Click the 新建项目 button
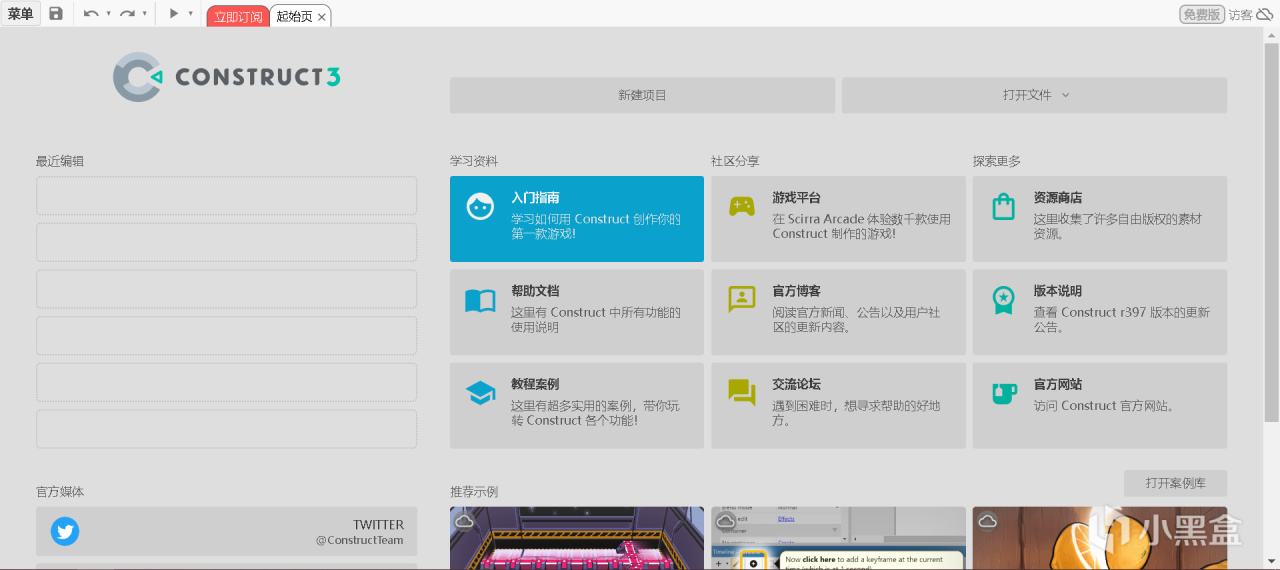Viewport: 1280px width, 570px height. click(x=642, y=95)
